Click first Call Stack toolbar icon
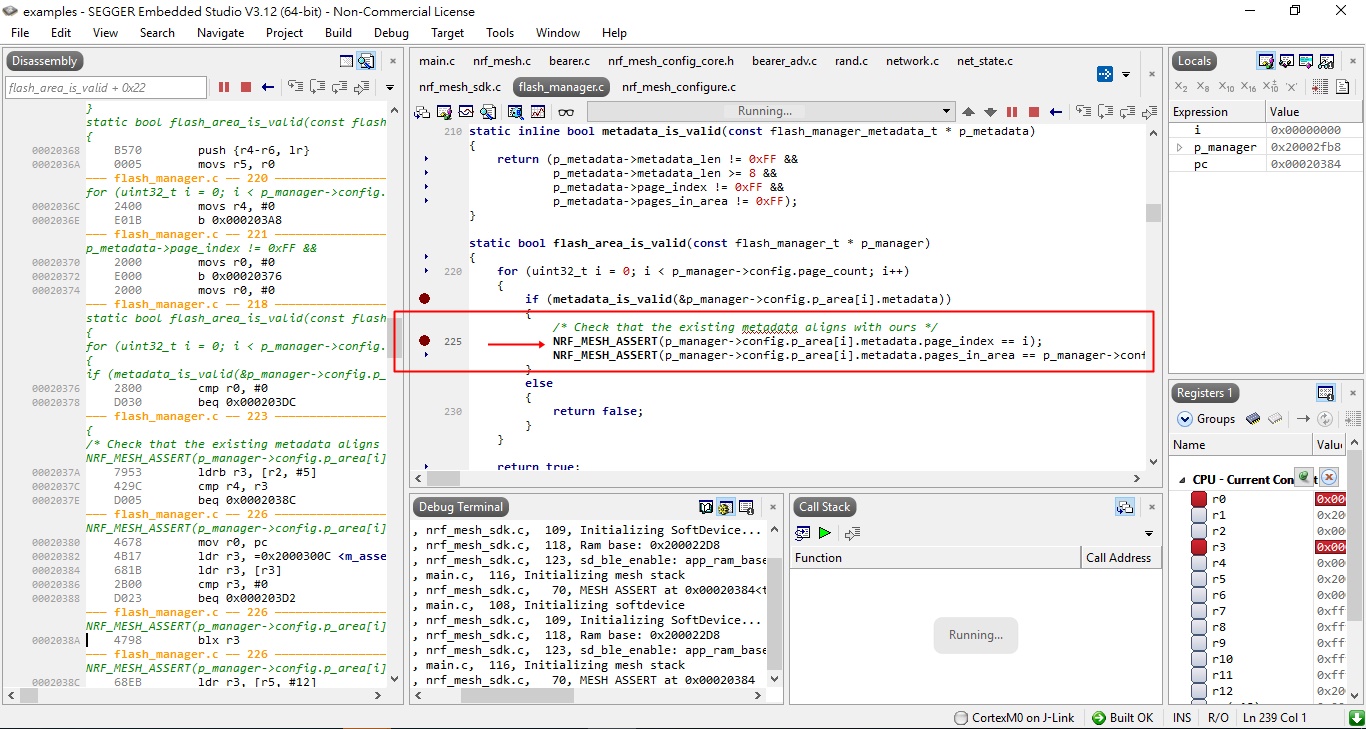 802,533
